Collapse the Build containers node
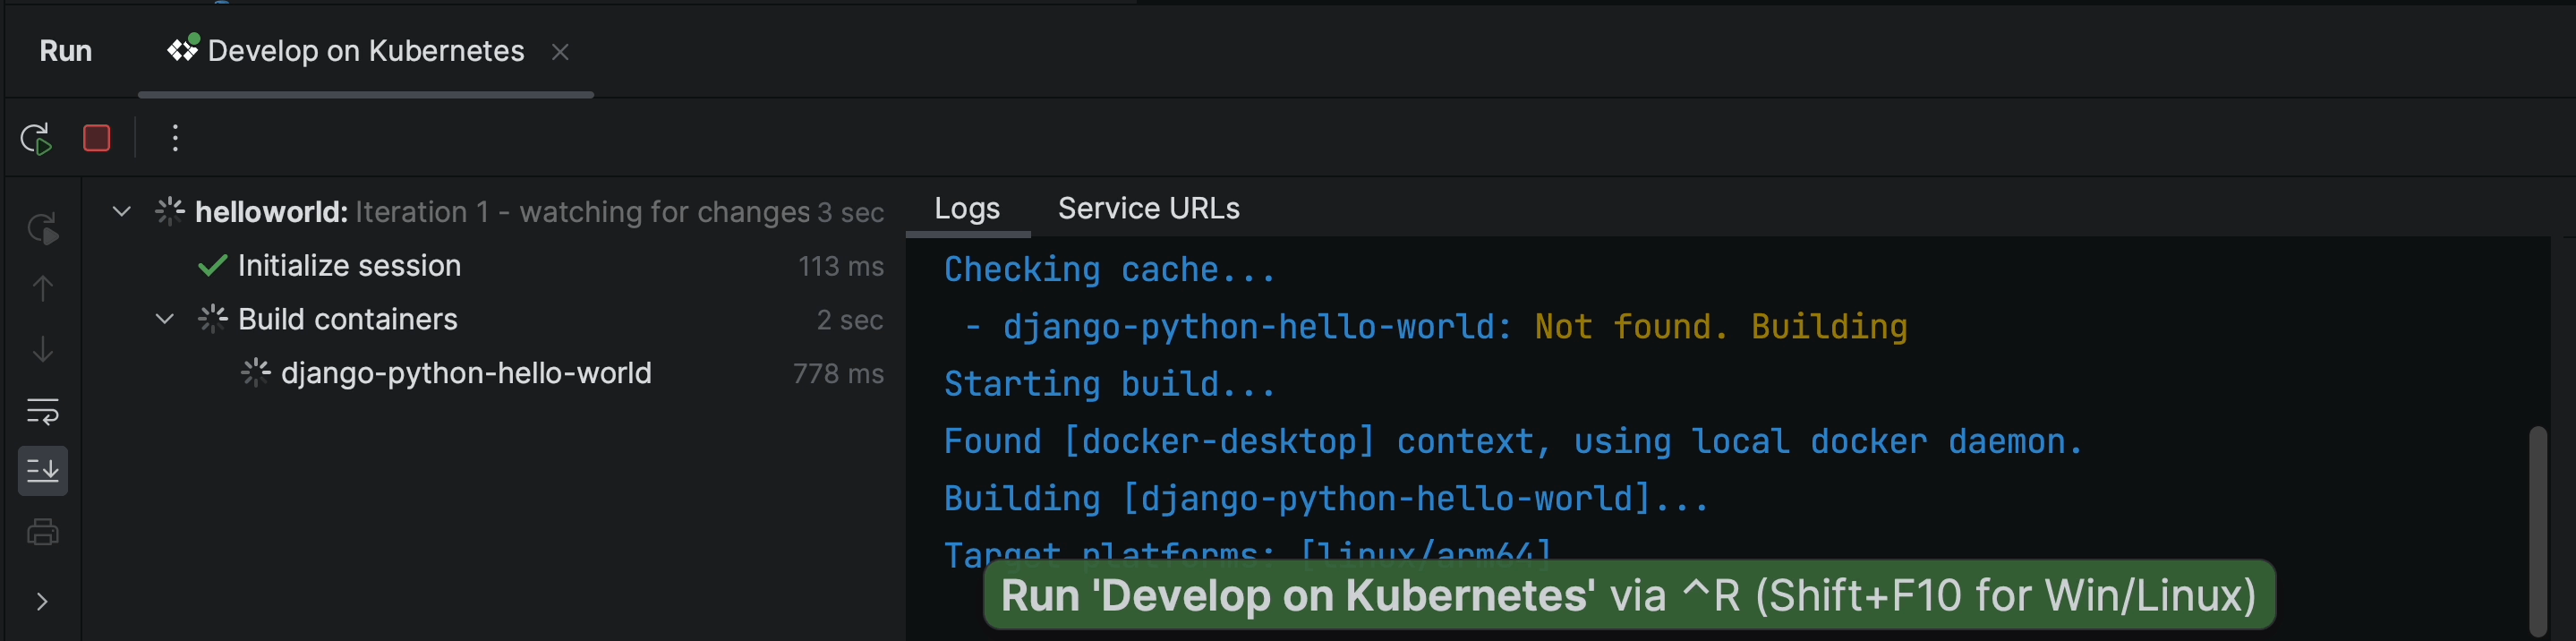 164,319
